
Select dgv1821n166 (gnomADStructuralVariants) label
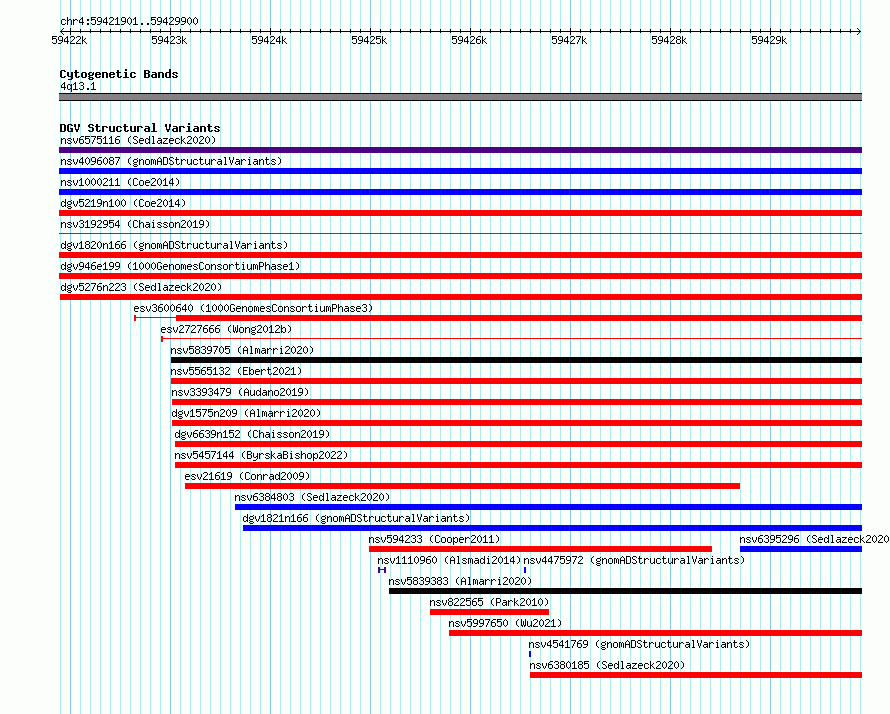point(356,518)
